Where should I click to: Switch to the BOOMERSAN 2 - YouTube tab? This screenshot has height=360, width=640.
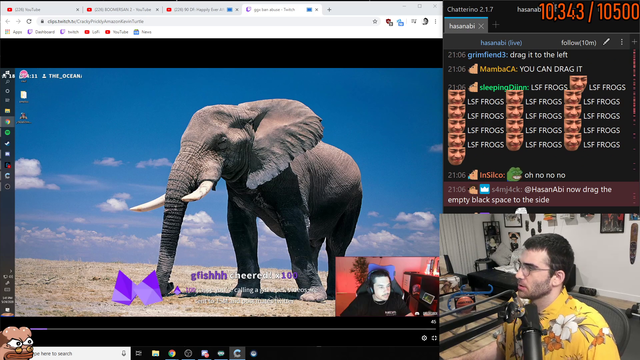[122, 9]
